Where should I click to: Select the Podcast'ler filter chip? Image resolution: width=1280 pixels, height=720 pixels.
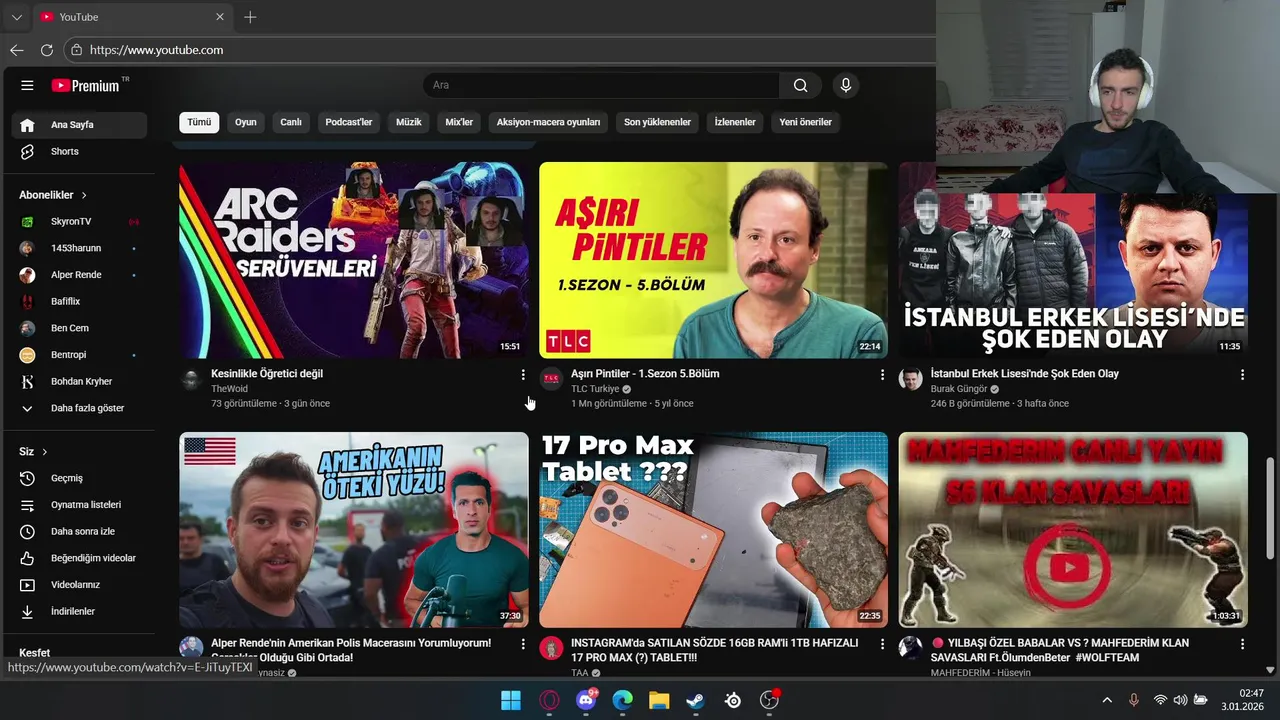click(x=349, y=122)
